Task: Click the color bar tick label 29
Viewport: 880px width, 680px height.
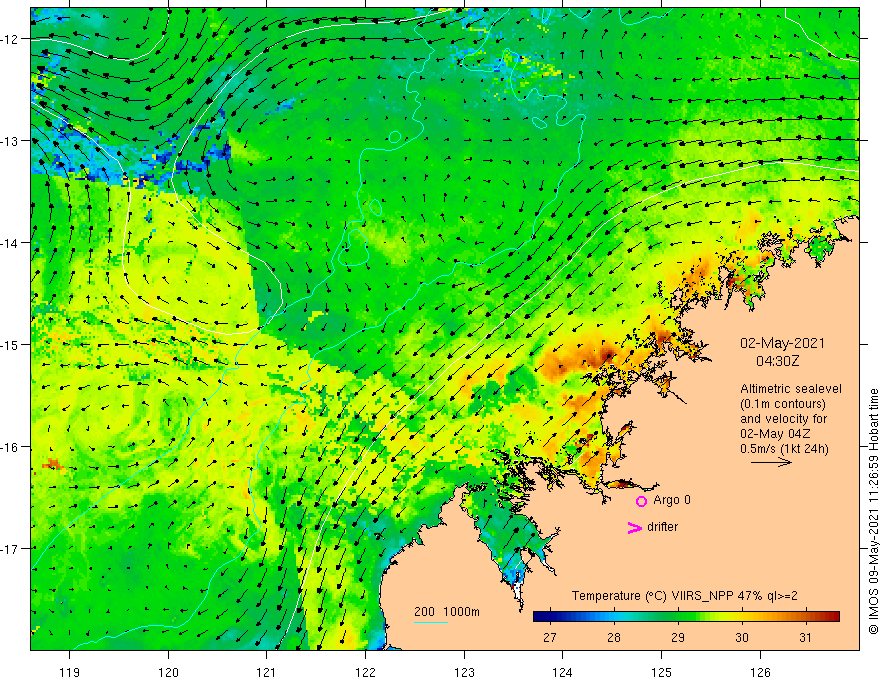Action: point(678,637)
